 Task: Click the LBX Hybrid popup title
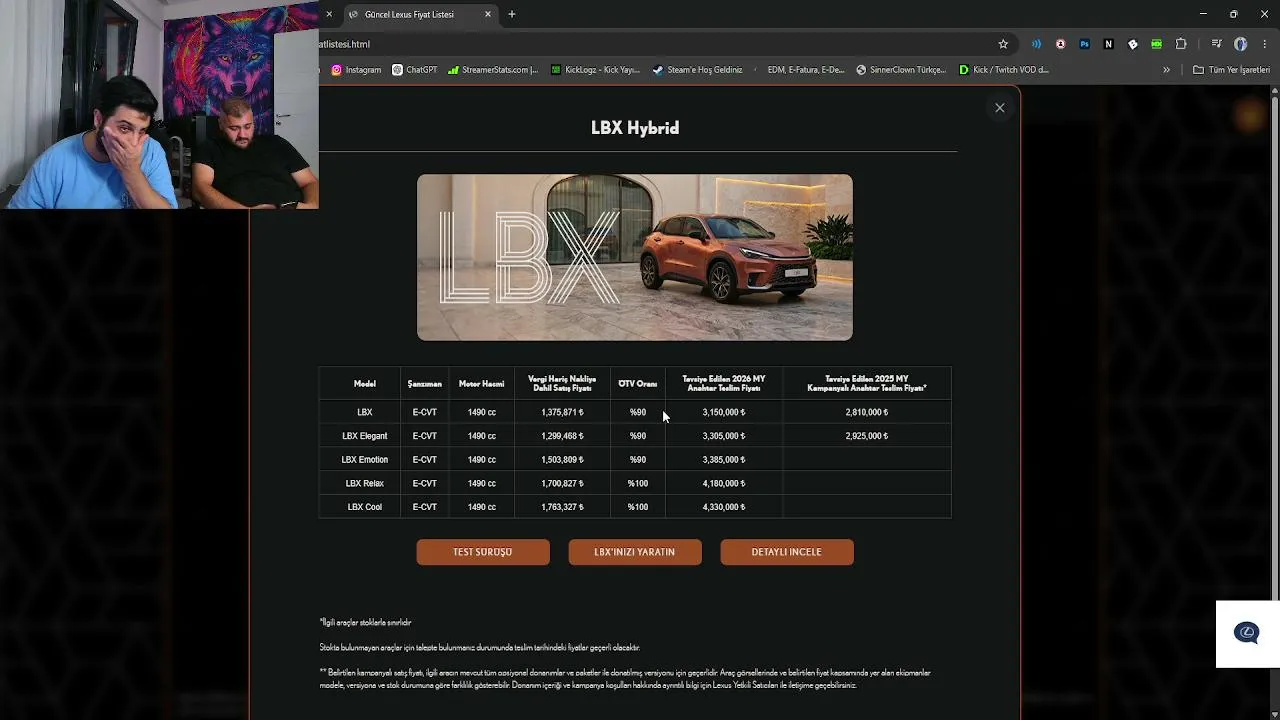pos(635,128)
